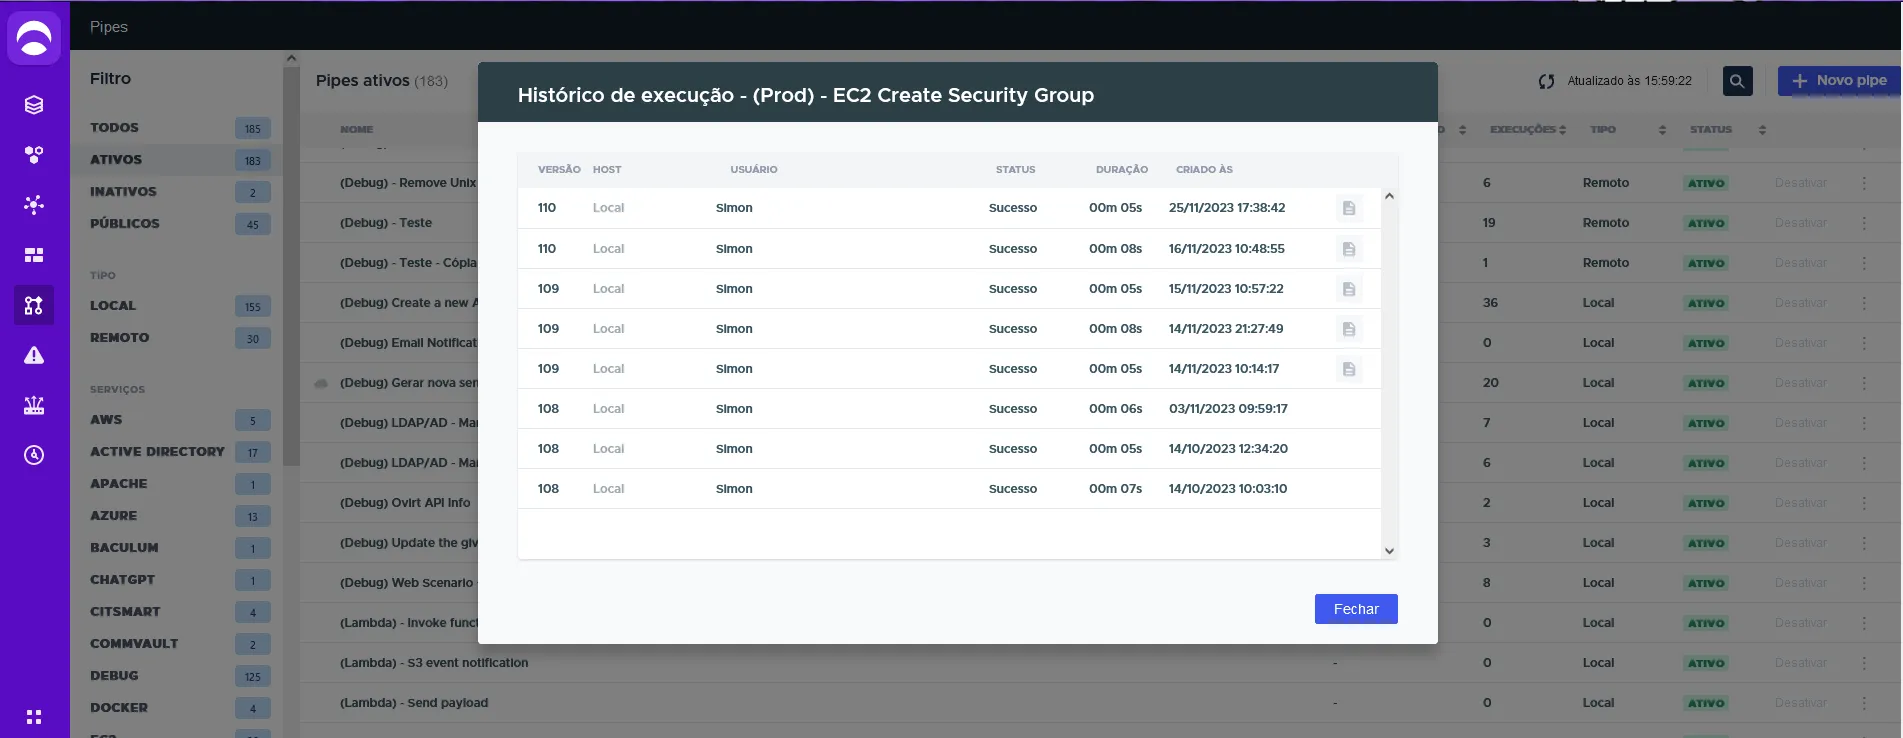The width and height of the screenshot is (1903, 738).
Task: Click the app logo in sidebar
Action: pos(34,37)
